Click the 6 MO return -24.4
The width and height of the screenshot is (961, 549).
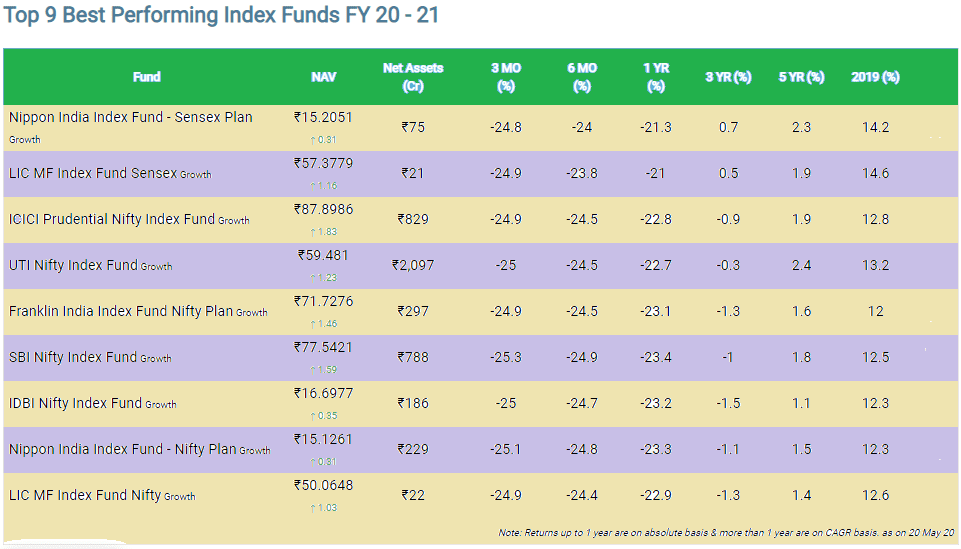pyautogui.click(x=582, y=495)
